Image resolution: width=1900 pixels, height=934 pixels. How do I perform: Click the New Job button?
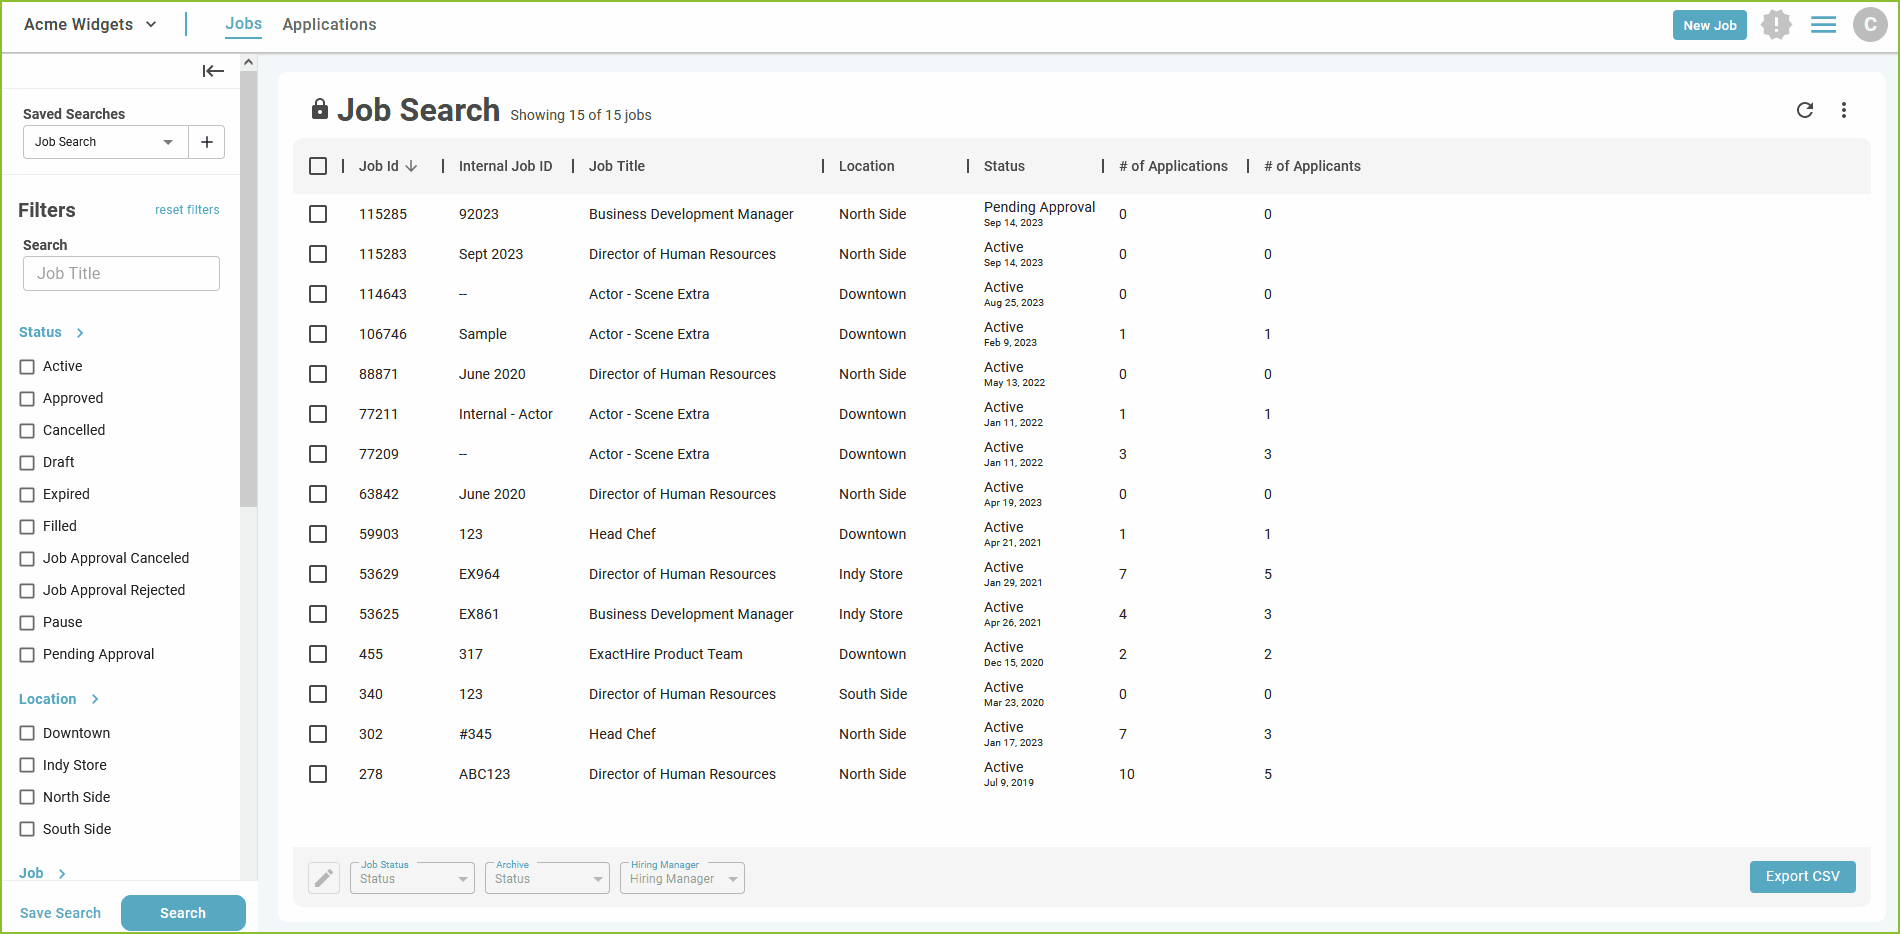[x=1710, y=25]
